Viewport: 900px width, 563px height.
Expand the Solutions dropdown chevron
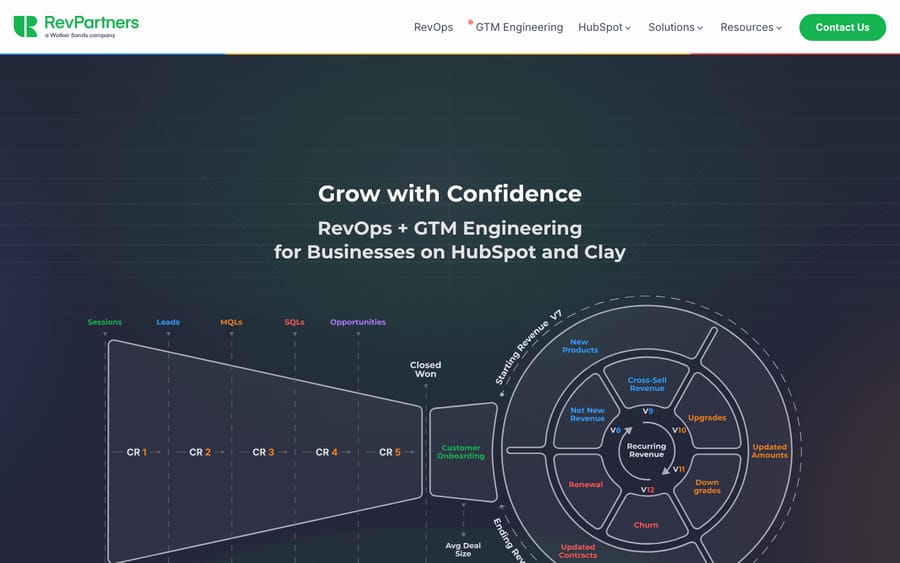coord(700,28)
